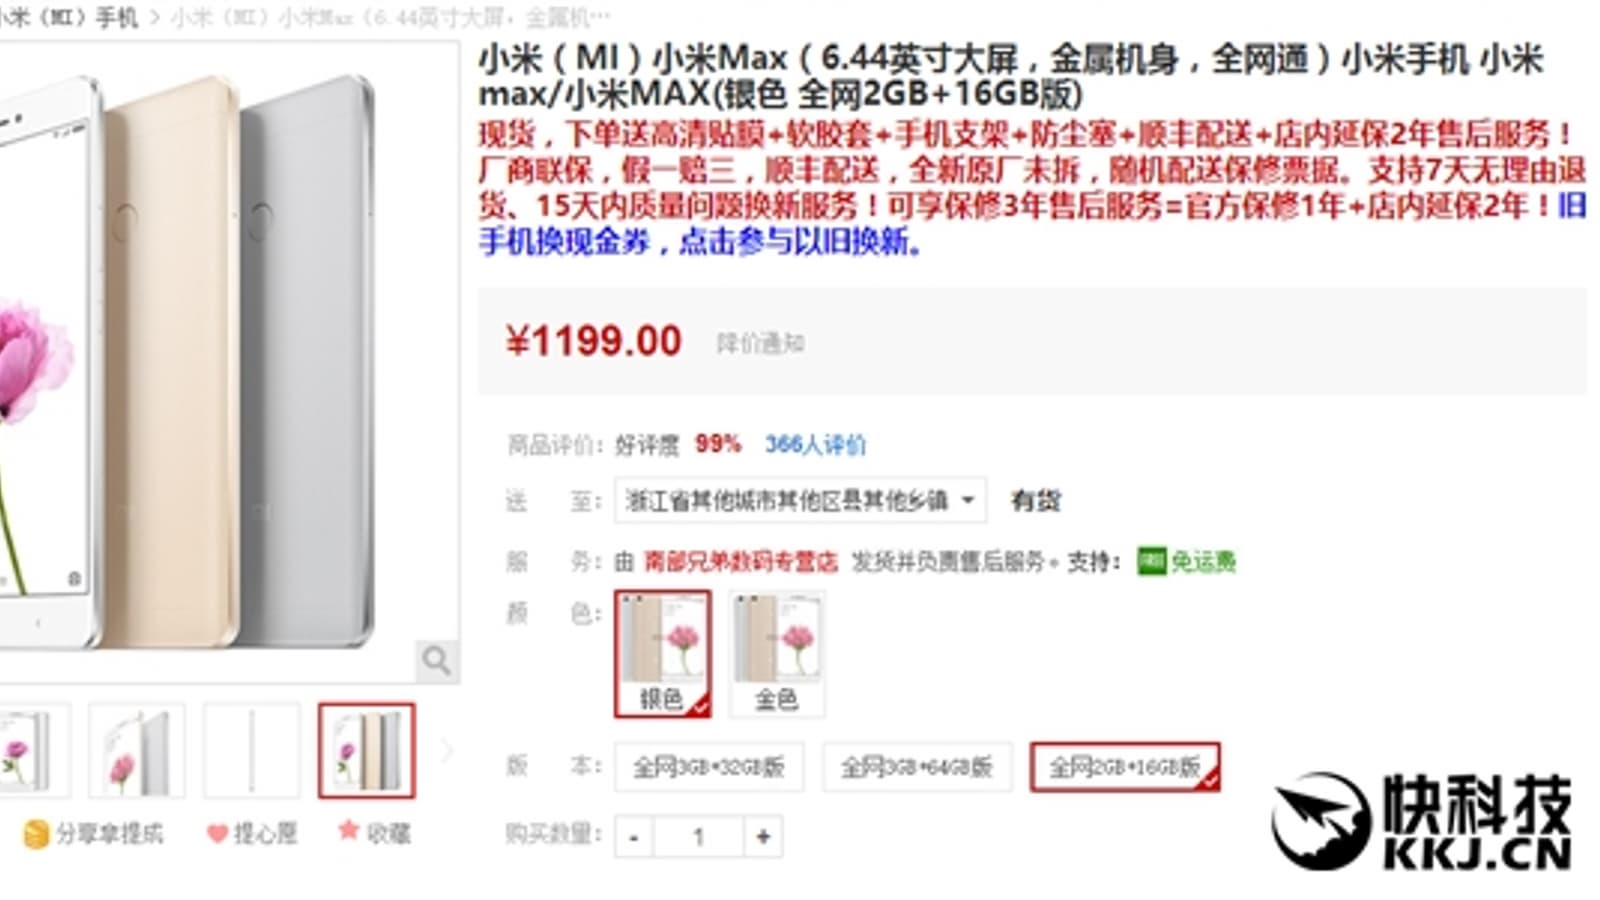Open the 手机 breadcrumb category
Image resolution: width=1600 pixels, height=900 pixels.
(116, 17)
